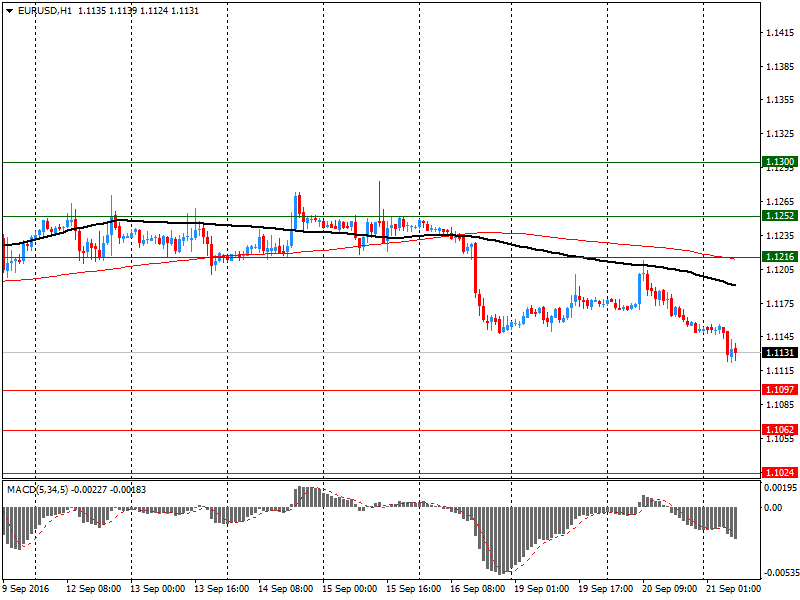Click the 1.1097 red support level label

pyautogui.click(x=779, y=390)
